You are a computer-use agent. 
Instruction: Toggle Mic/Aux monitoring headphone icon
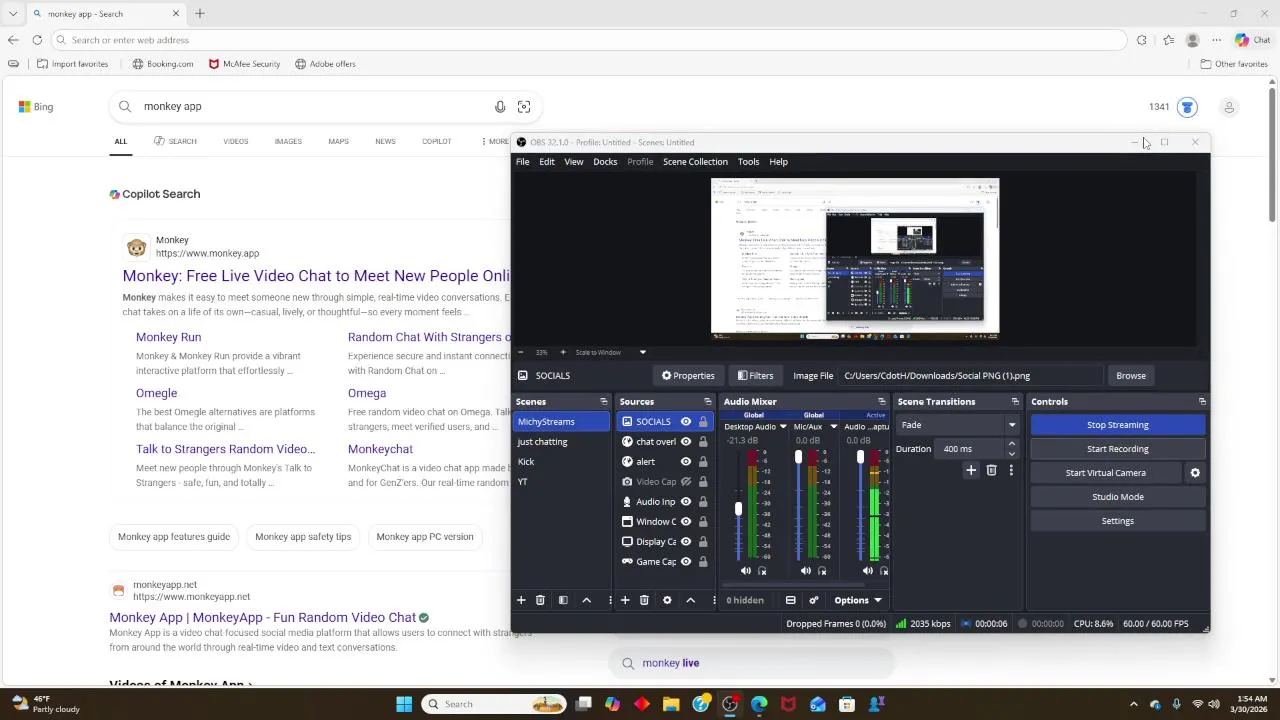pyautogui.click(x=822, y=571)
